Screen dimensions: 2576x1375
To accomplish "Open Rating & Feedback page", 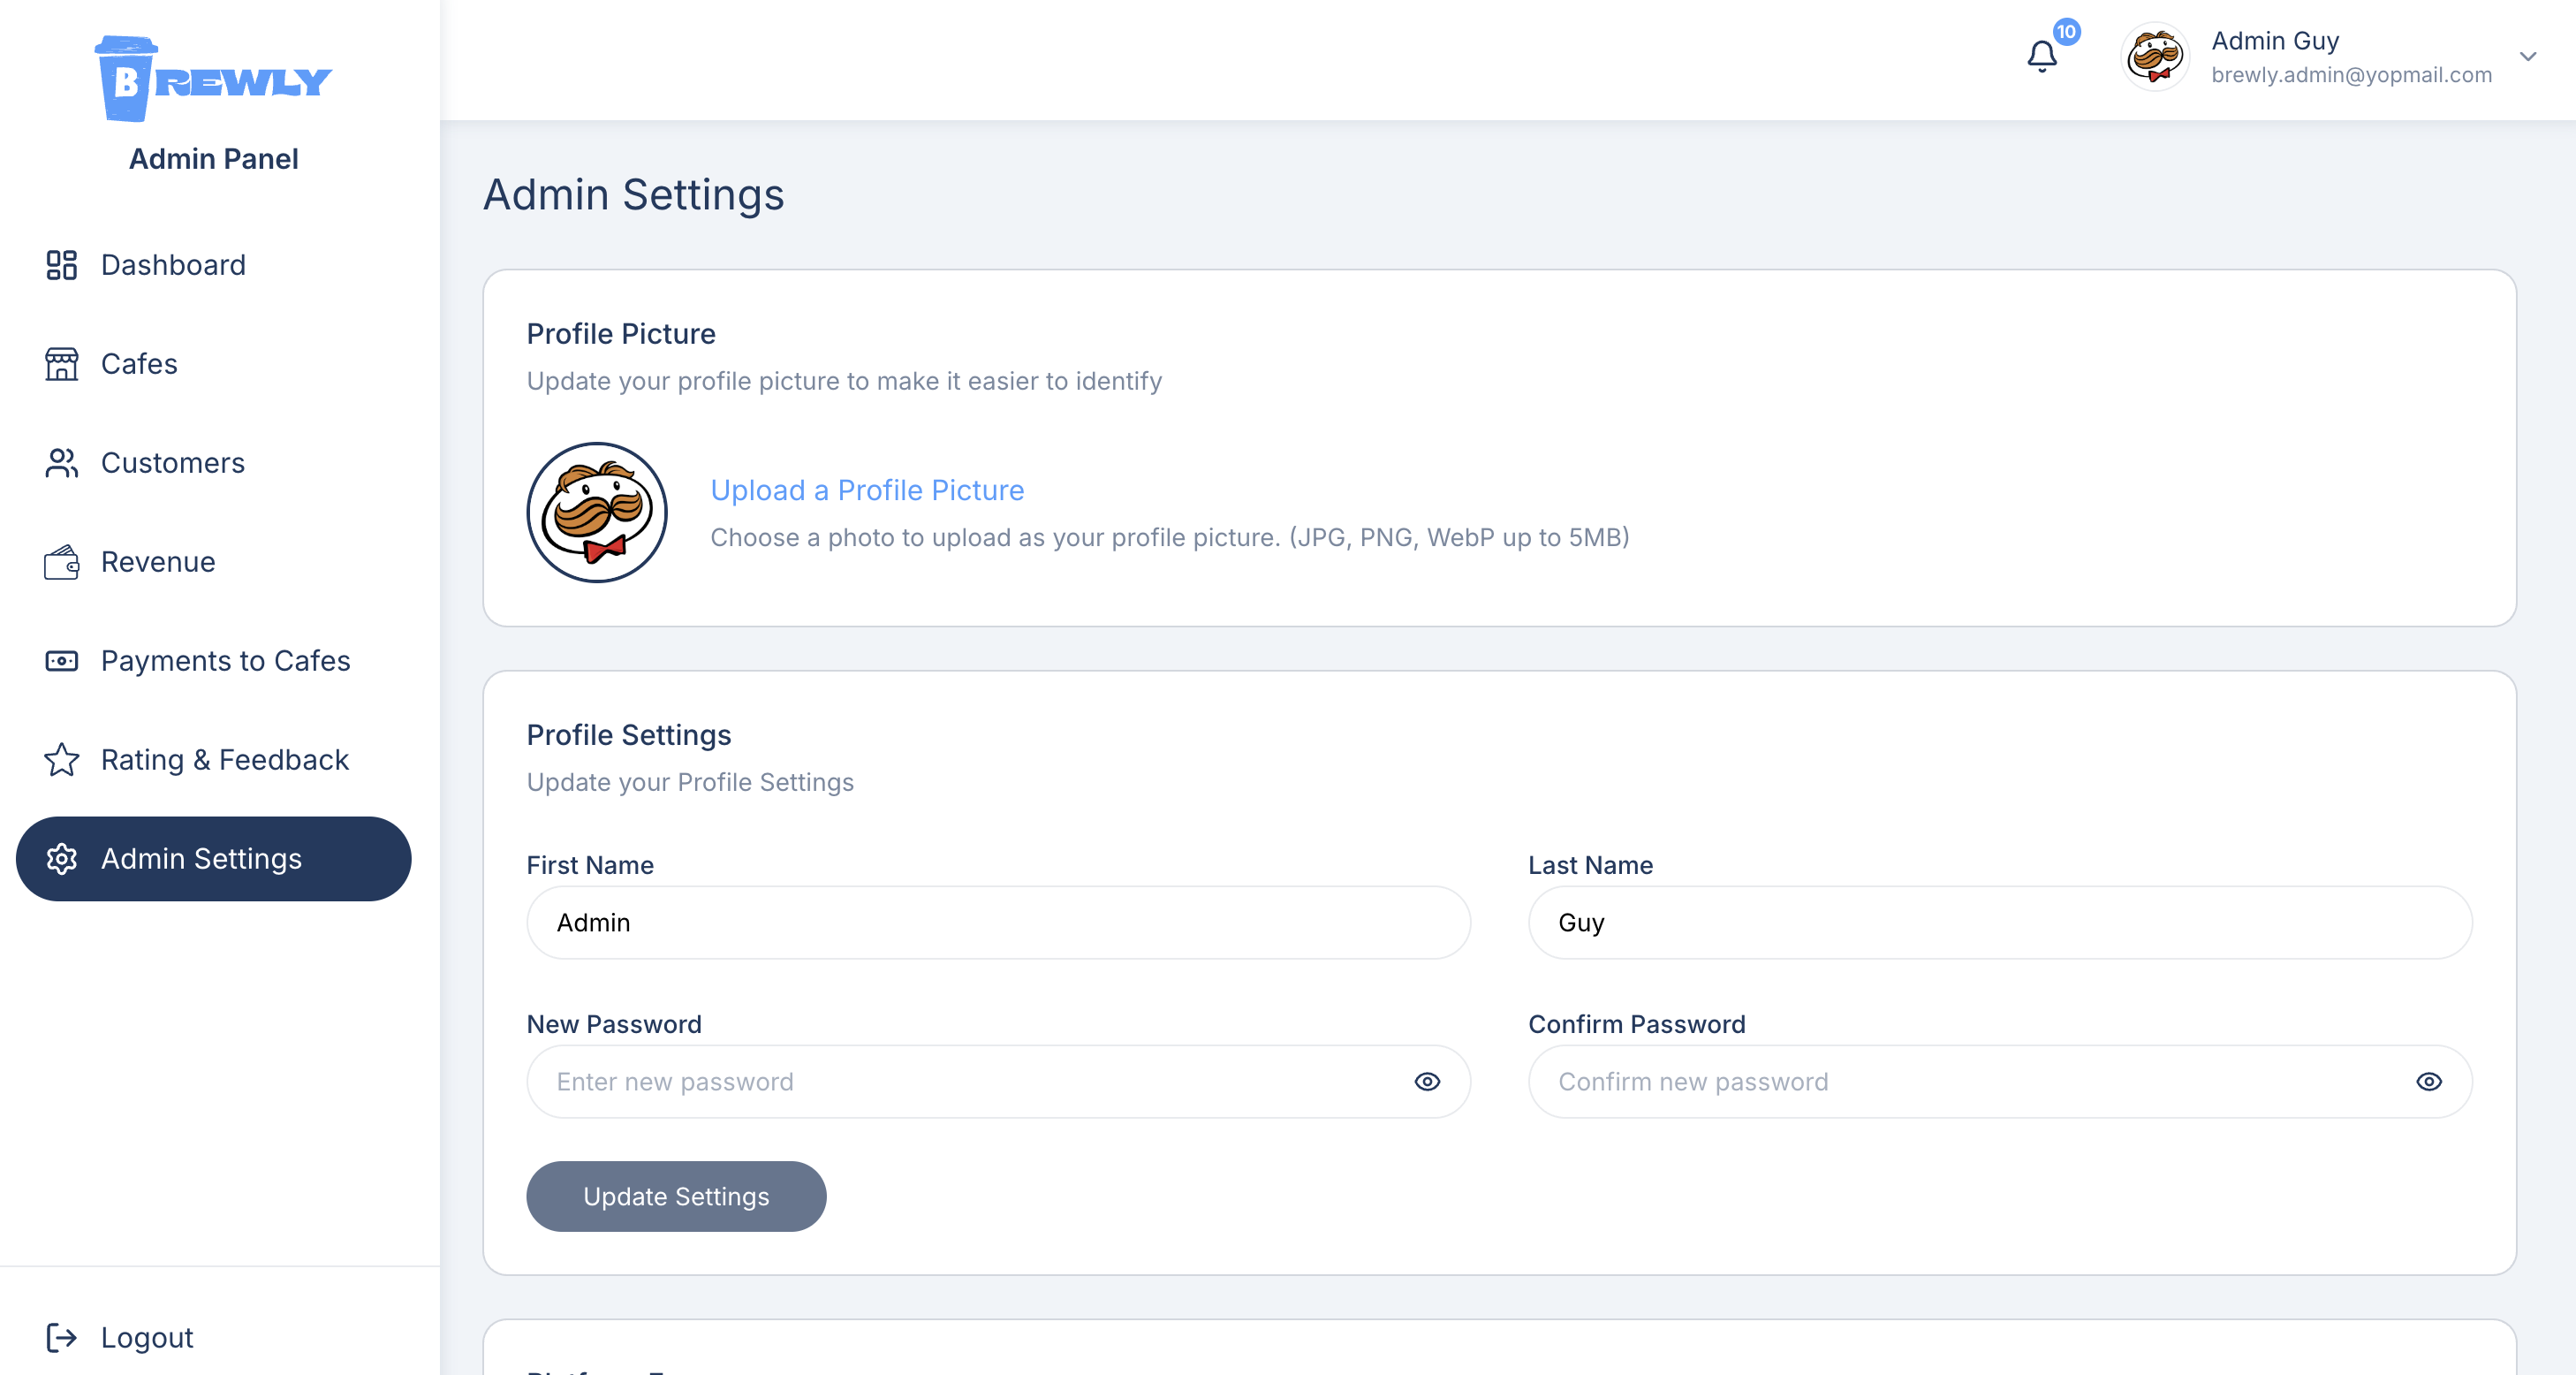I will (x=213, y=760).
